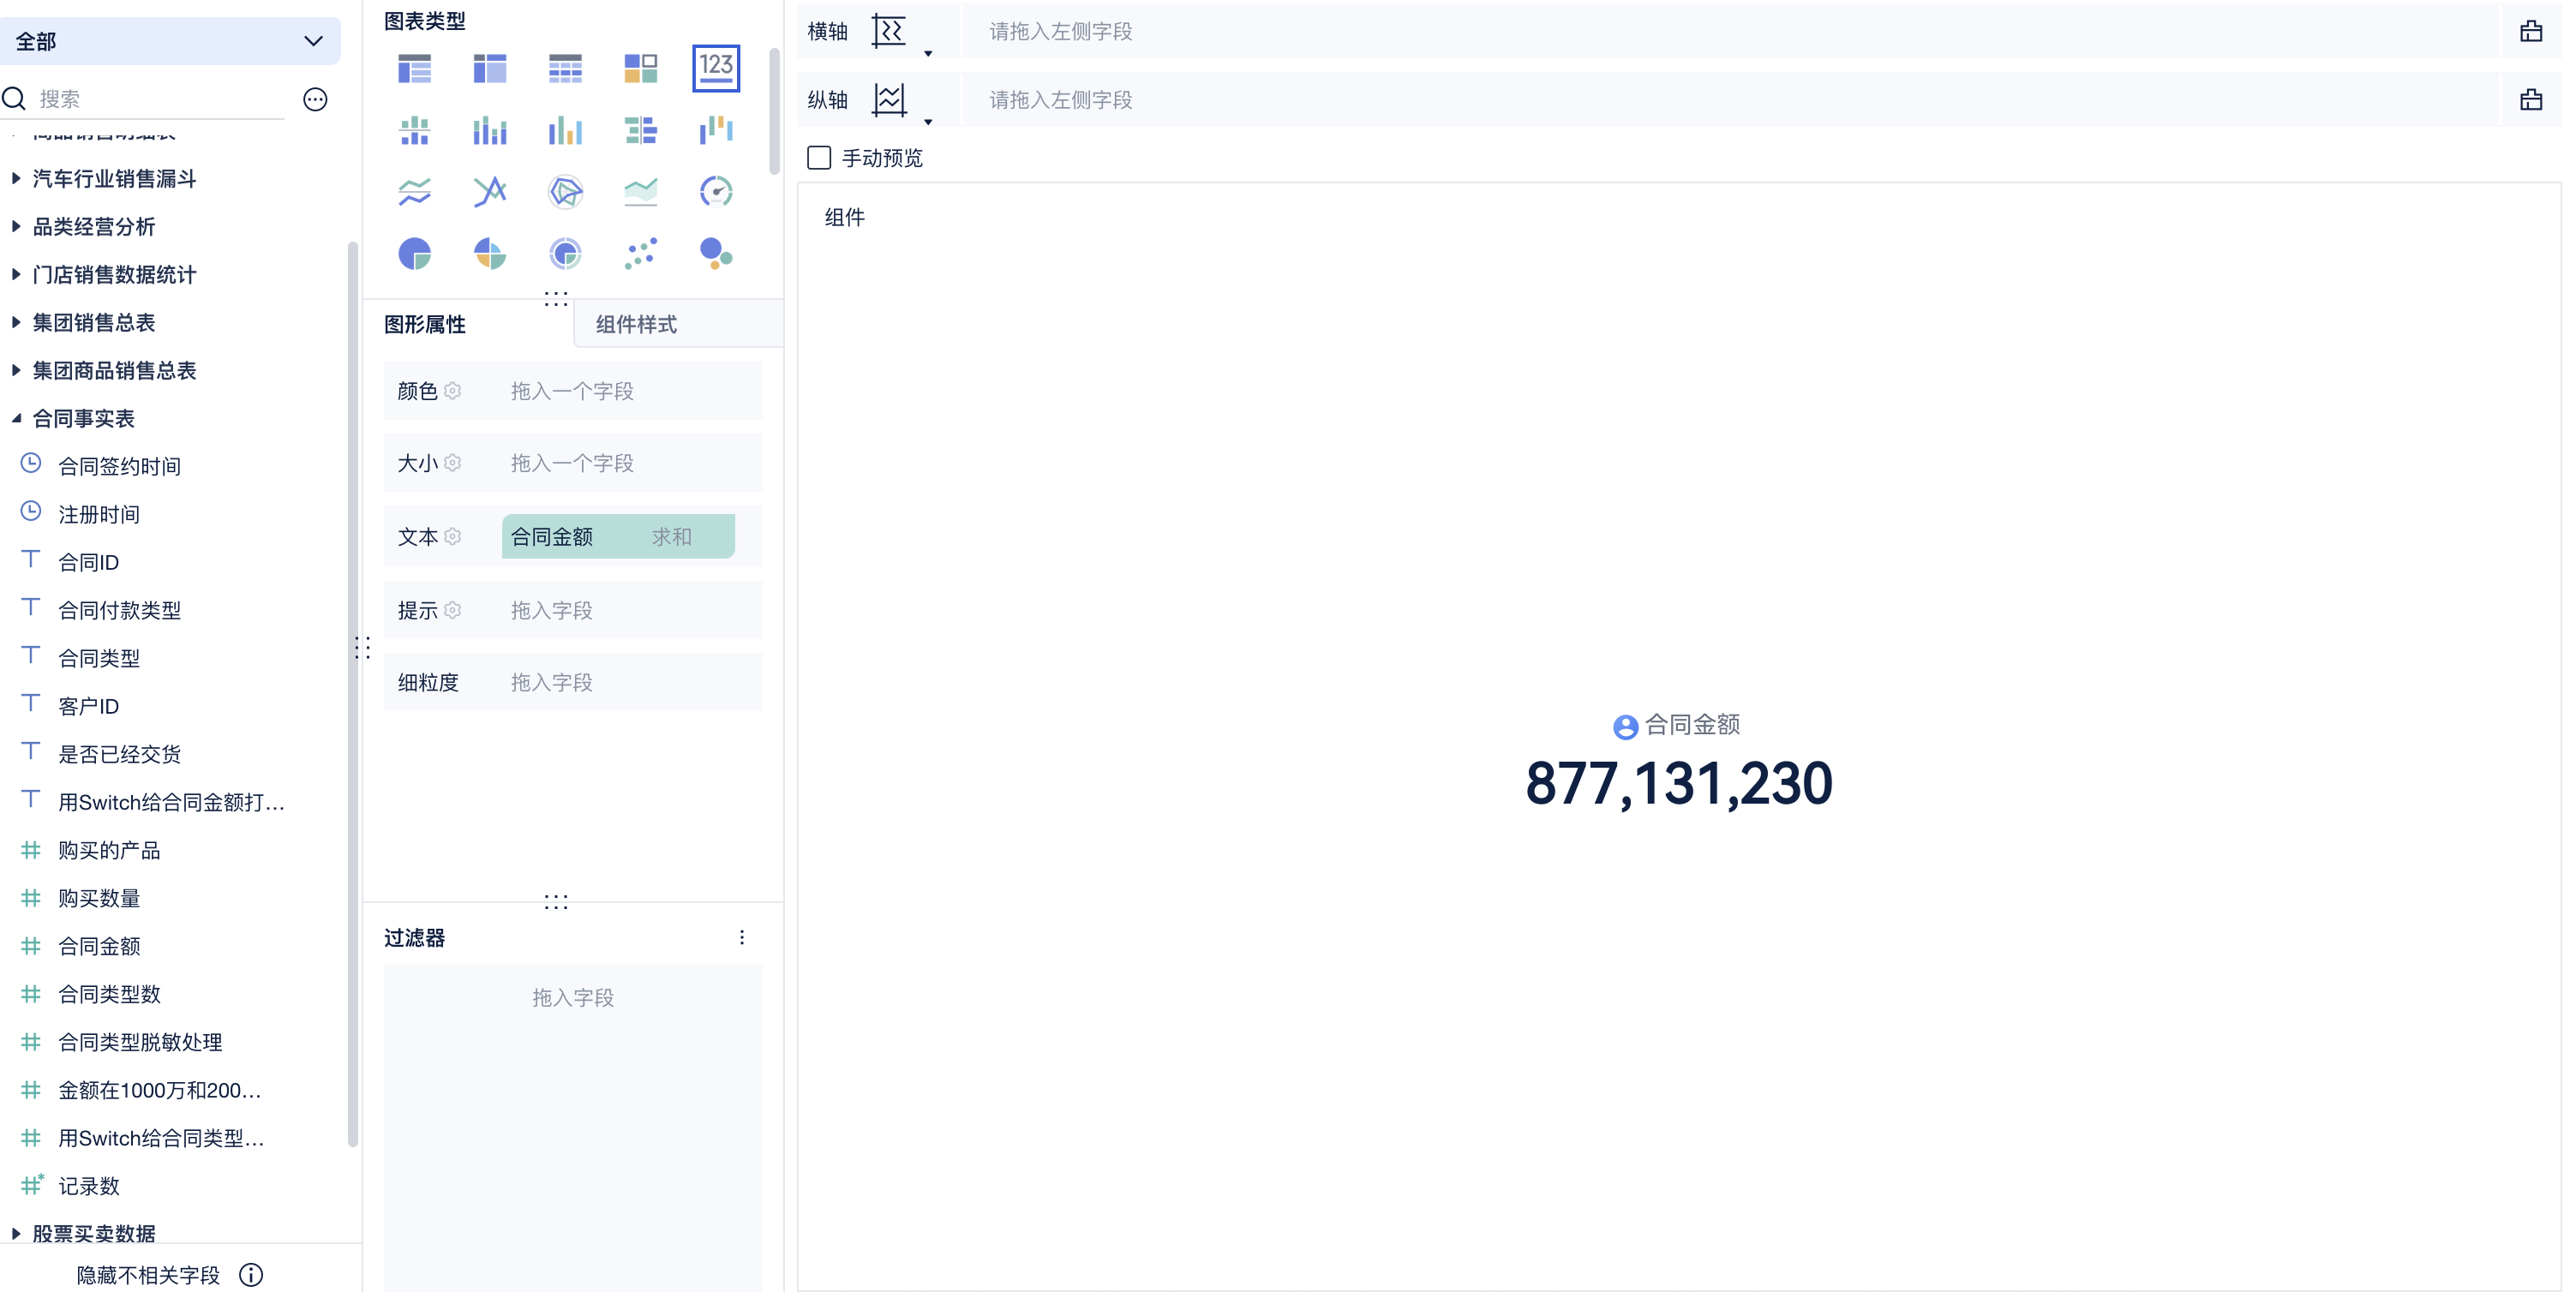Choose the pie chart type icon
The height and width of the screenshot is (1292, 2576).
click(x=414, y=254)
